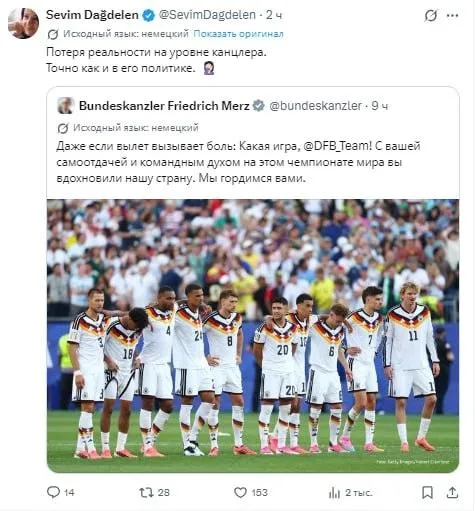Click Friedrich Merz's small avatar
The image size is (475, 511).
pyautogui.click(x=65, y=106)
